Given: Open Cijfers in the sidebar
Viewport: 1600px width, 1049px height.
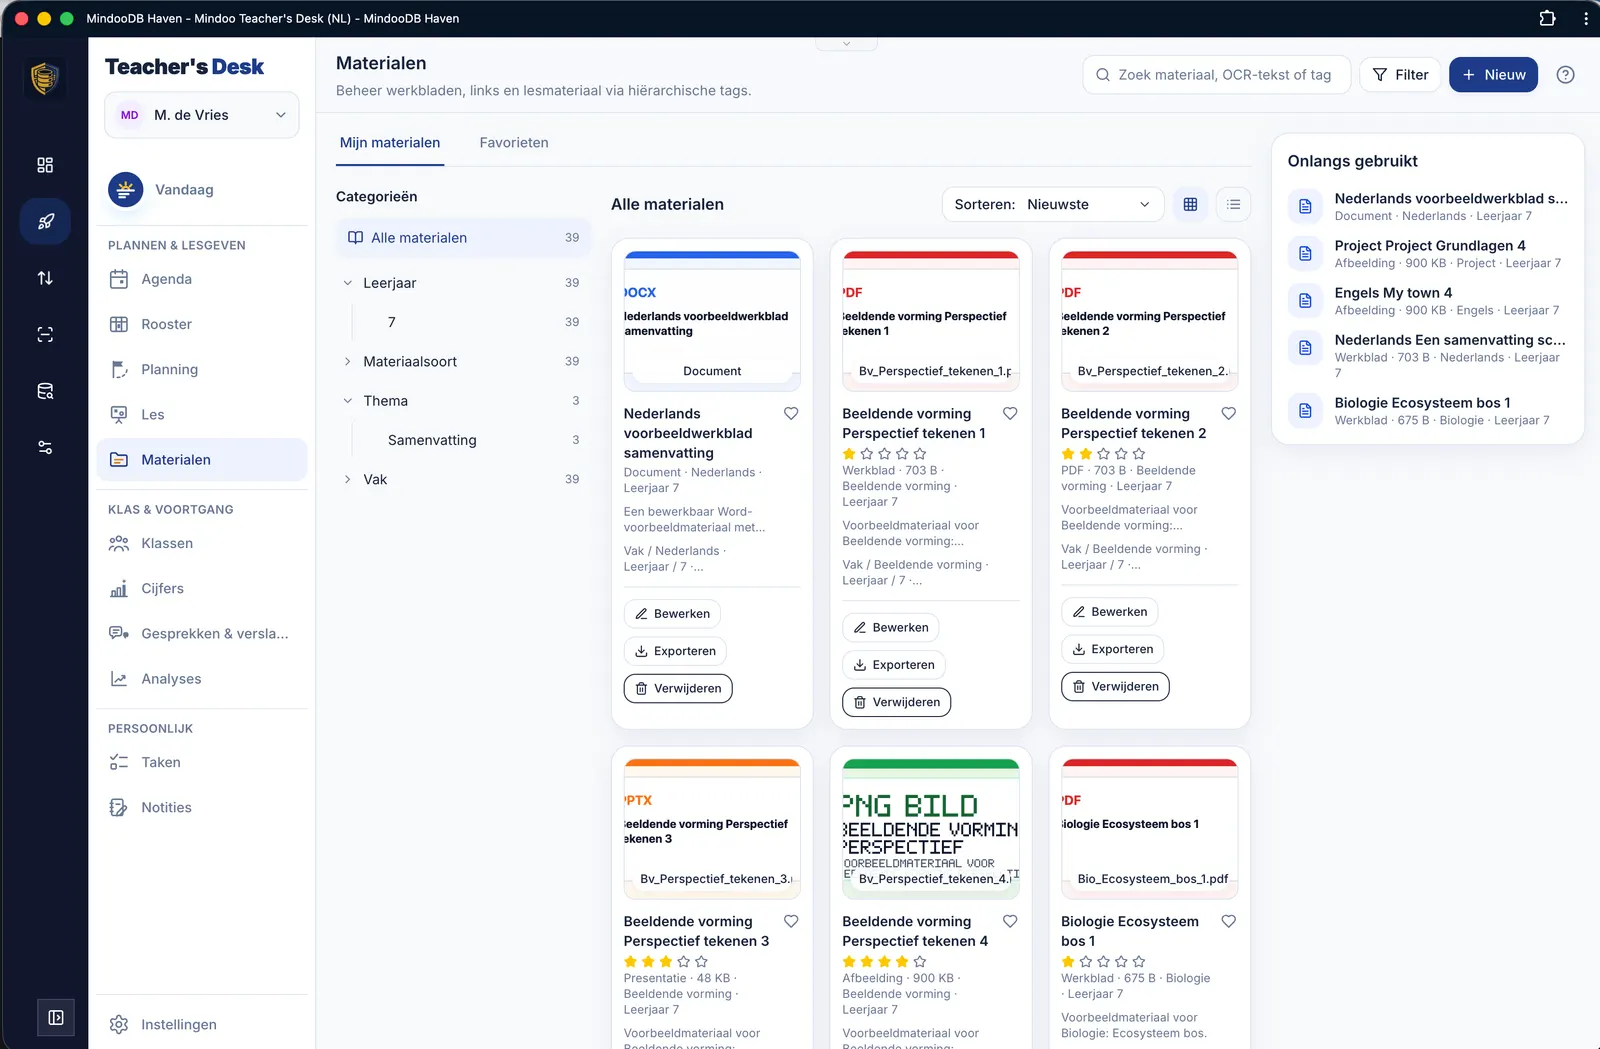Looking at the screenshot, I should coord(202,588).
